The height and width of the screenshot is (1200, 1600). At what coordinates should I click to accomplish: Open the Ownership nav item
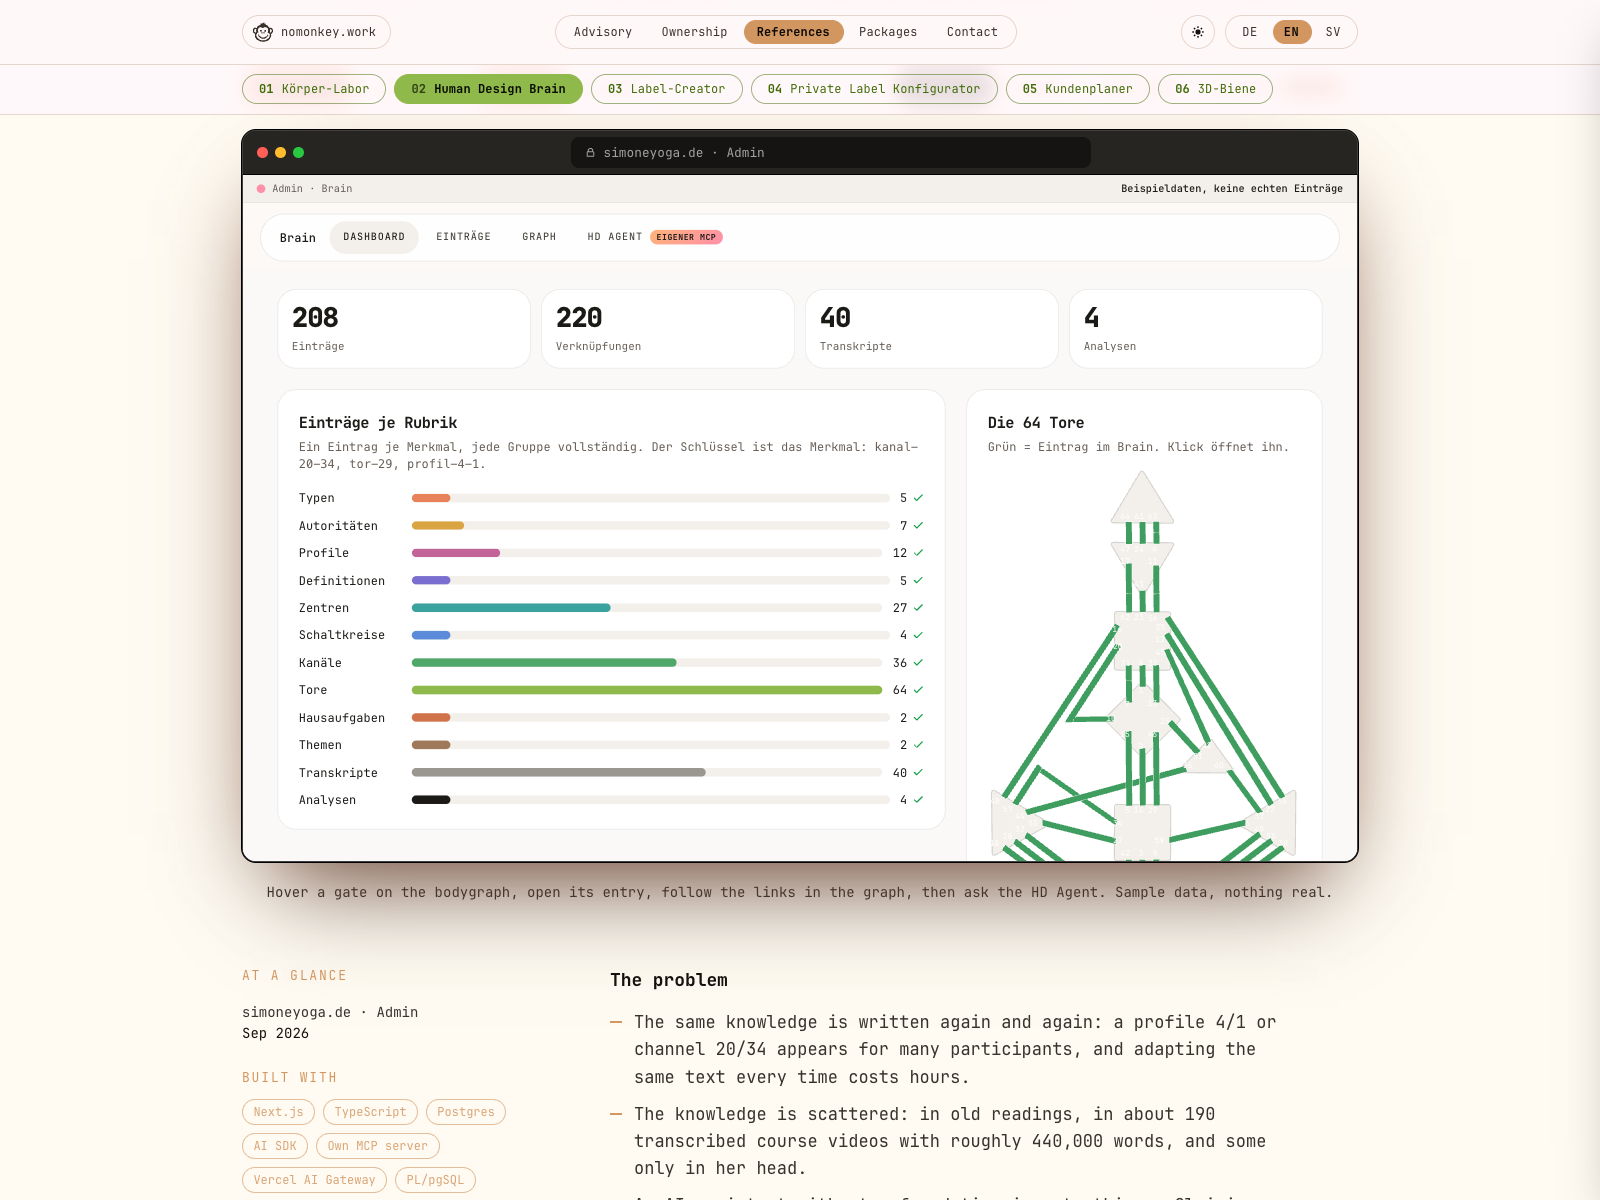(694, 32)
